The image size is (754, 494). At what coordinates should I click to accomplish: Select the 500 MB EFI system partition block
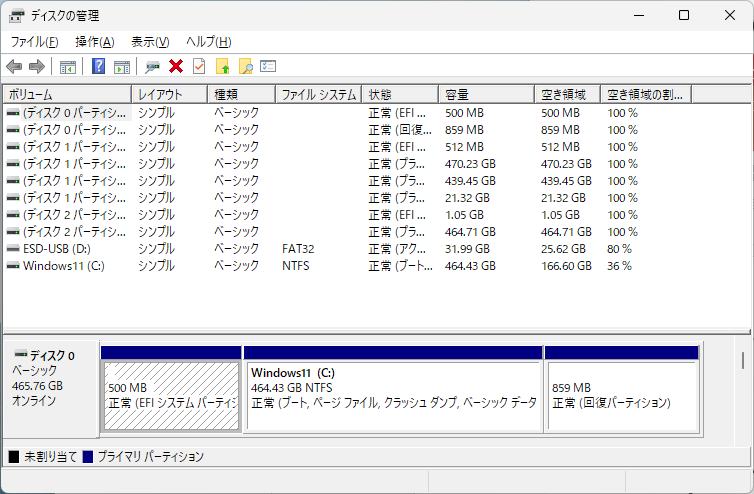pyautogui.click(x=171, y=390)
